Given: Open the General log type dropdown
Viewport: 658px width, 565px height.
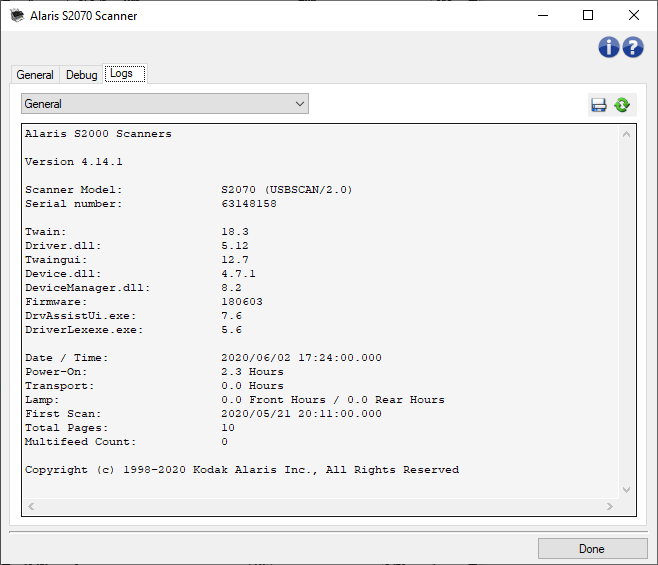Looking at the screenshot, I should (165, 104).
